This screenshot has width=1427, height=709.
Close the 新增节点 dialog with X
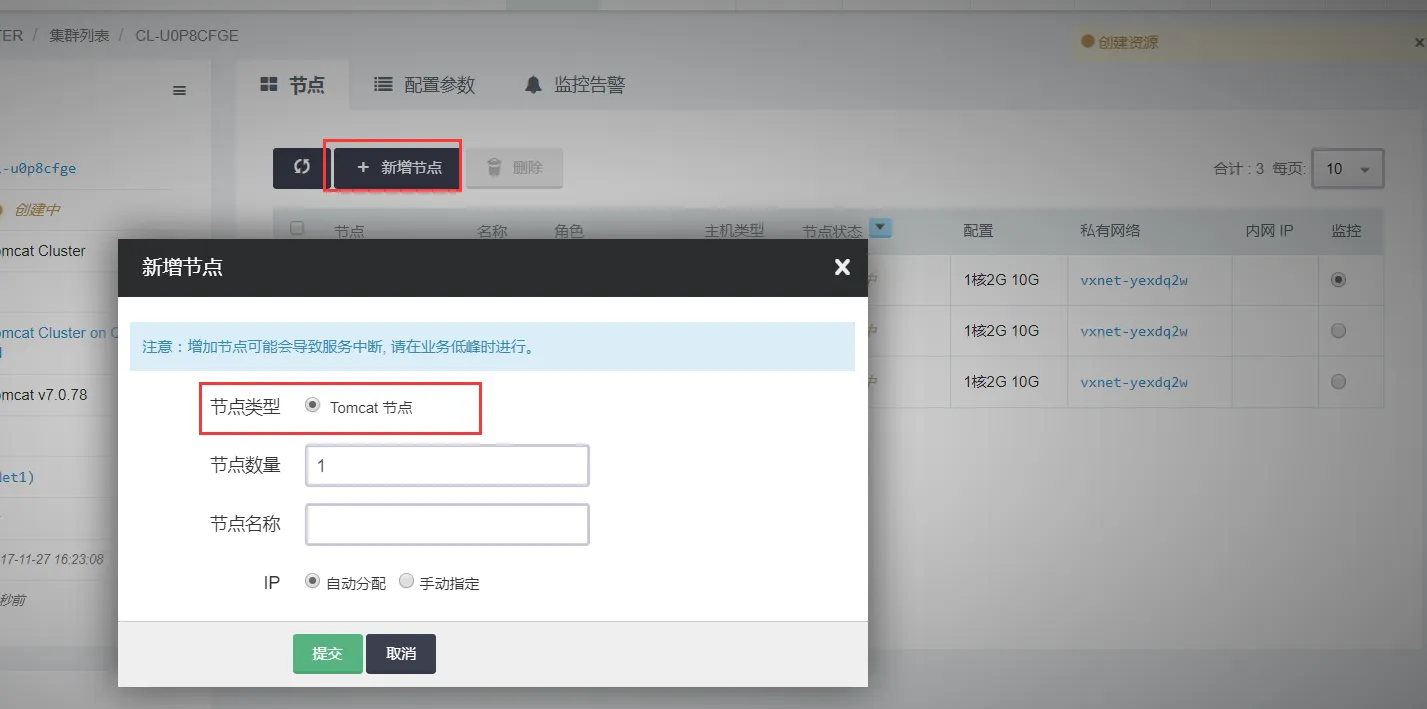pos(842,267)
